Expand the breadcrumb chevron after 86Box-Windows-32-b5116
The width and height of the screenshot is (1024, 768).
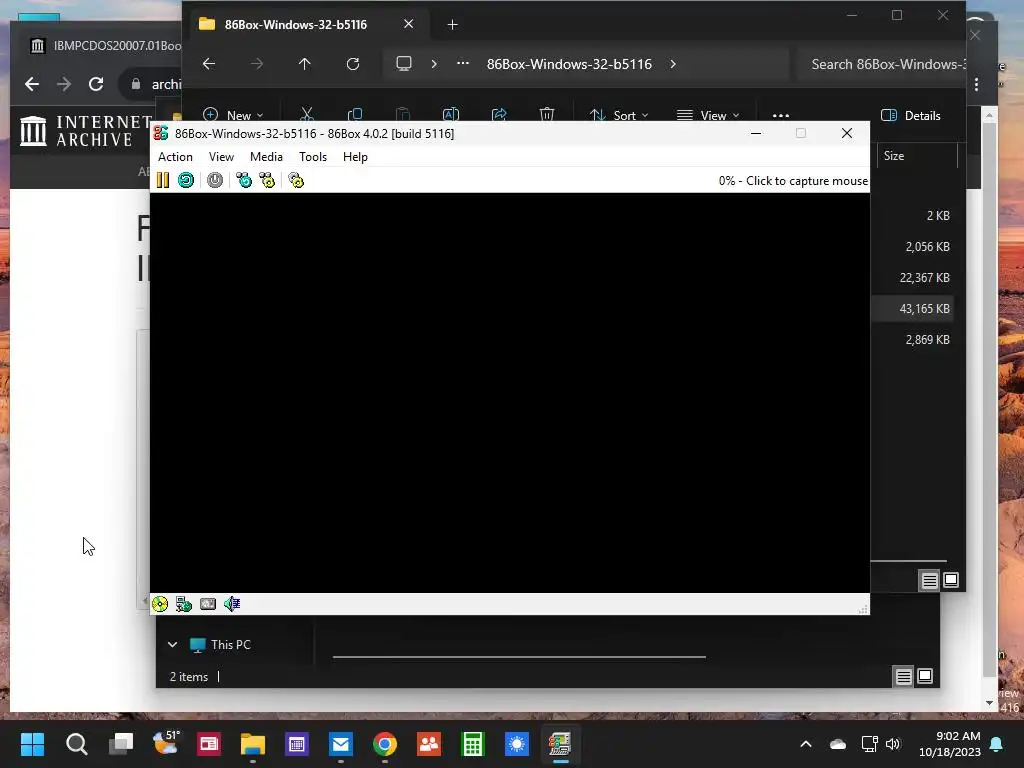pos(673,64)
